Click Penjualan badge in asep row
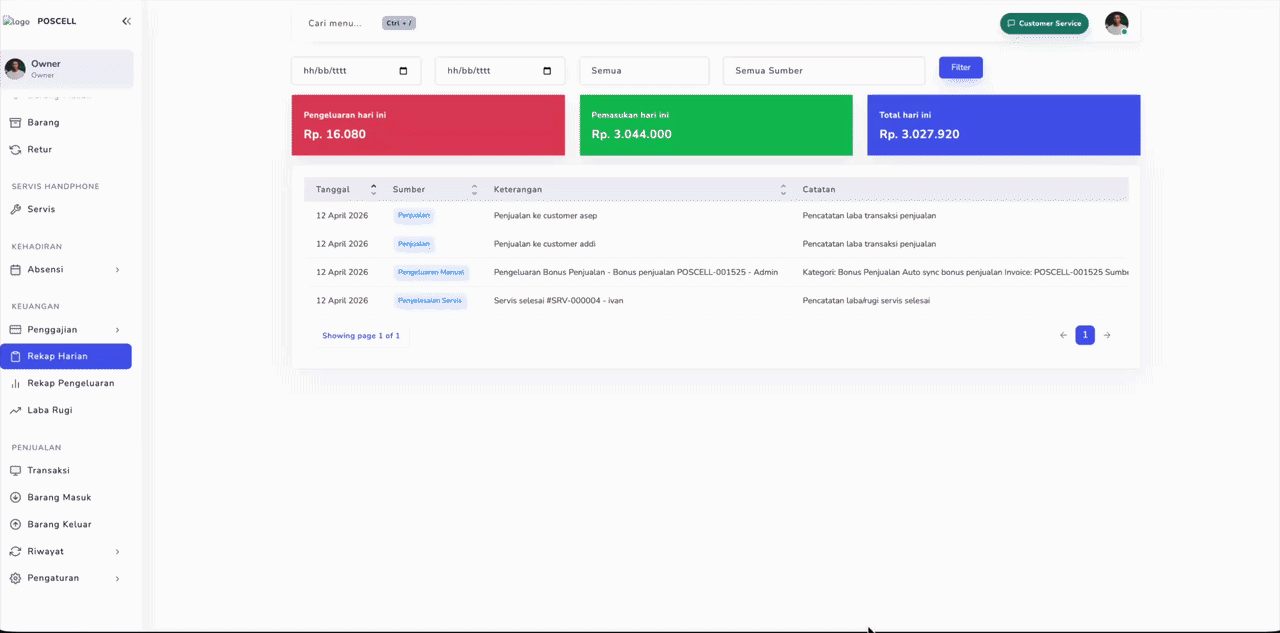1280x633 pixels. [x=414, y=216]
